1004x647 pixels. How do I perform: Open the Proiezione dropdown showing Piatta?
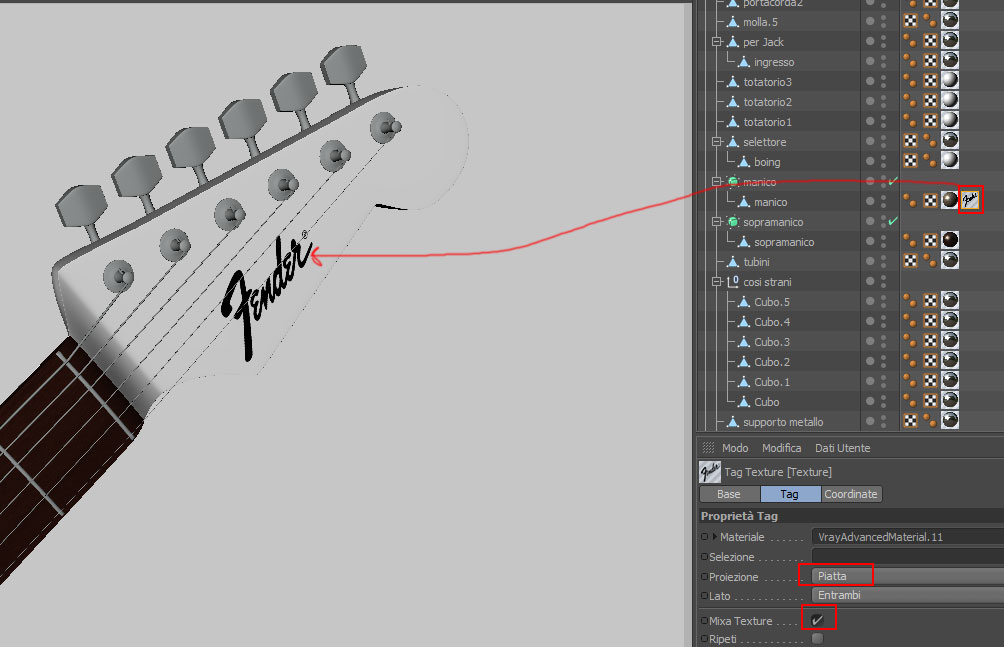(x=907, y=576)
